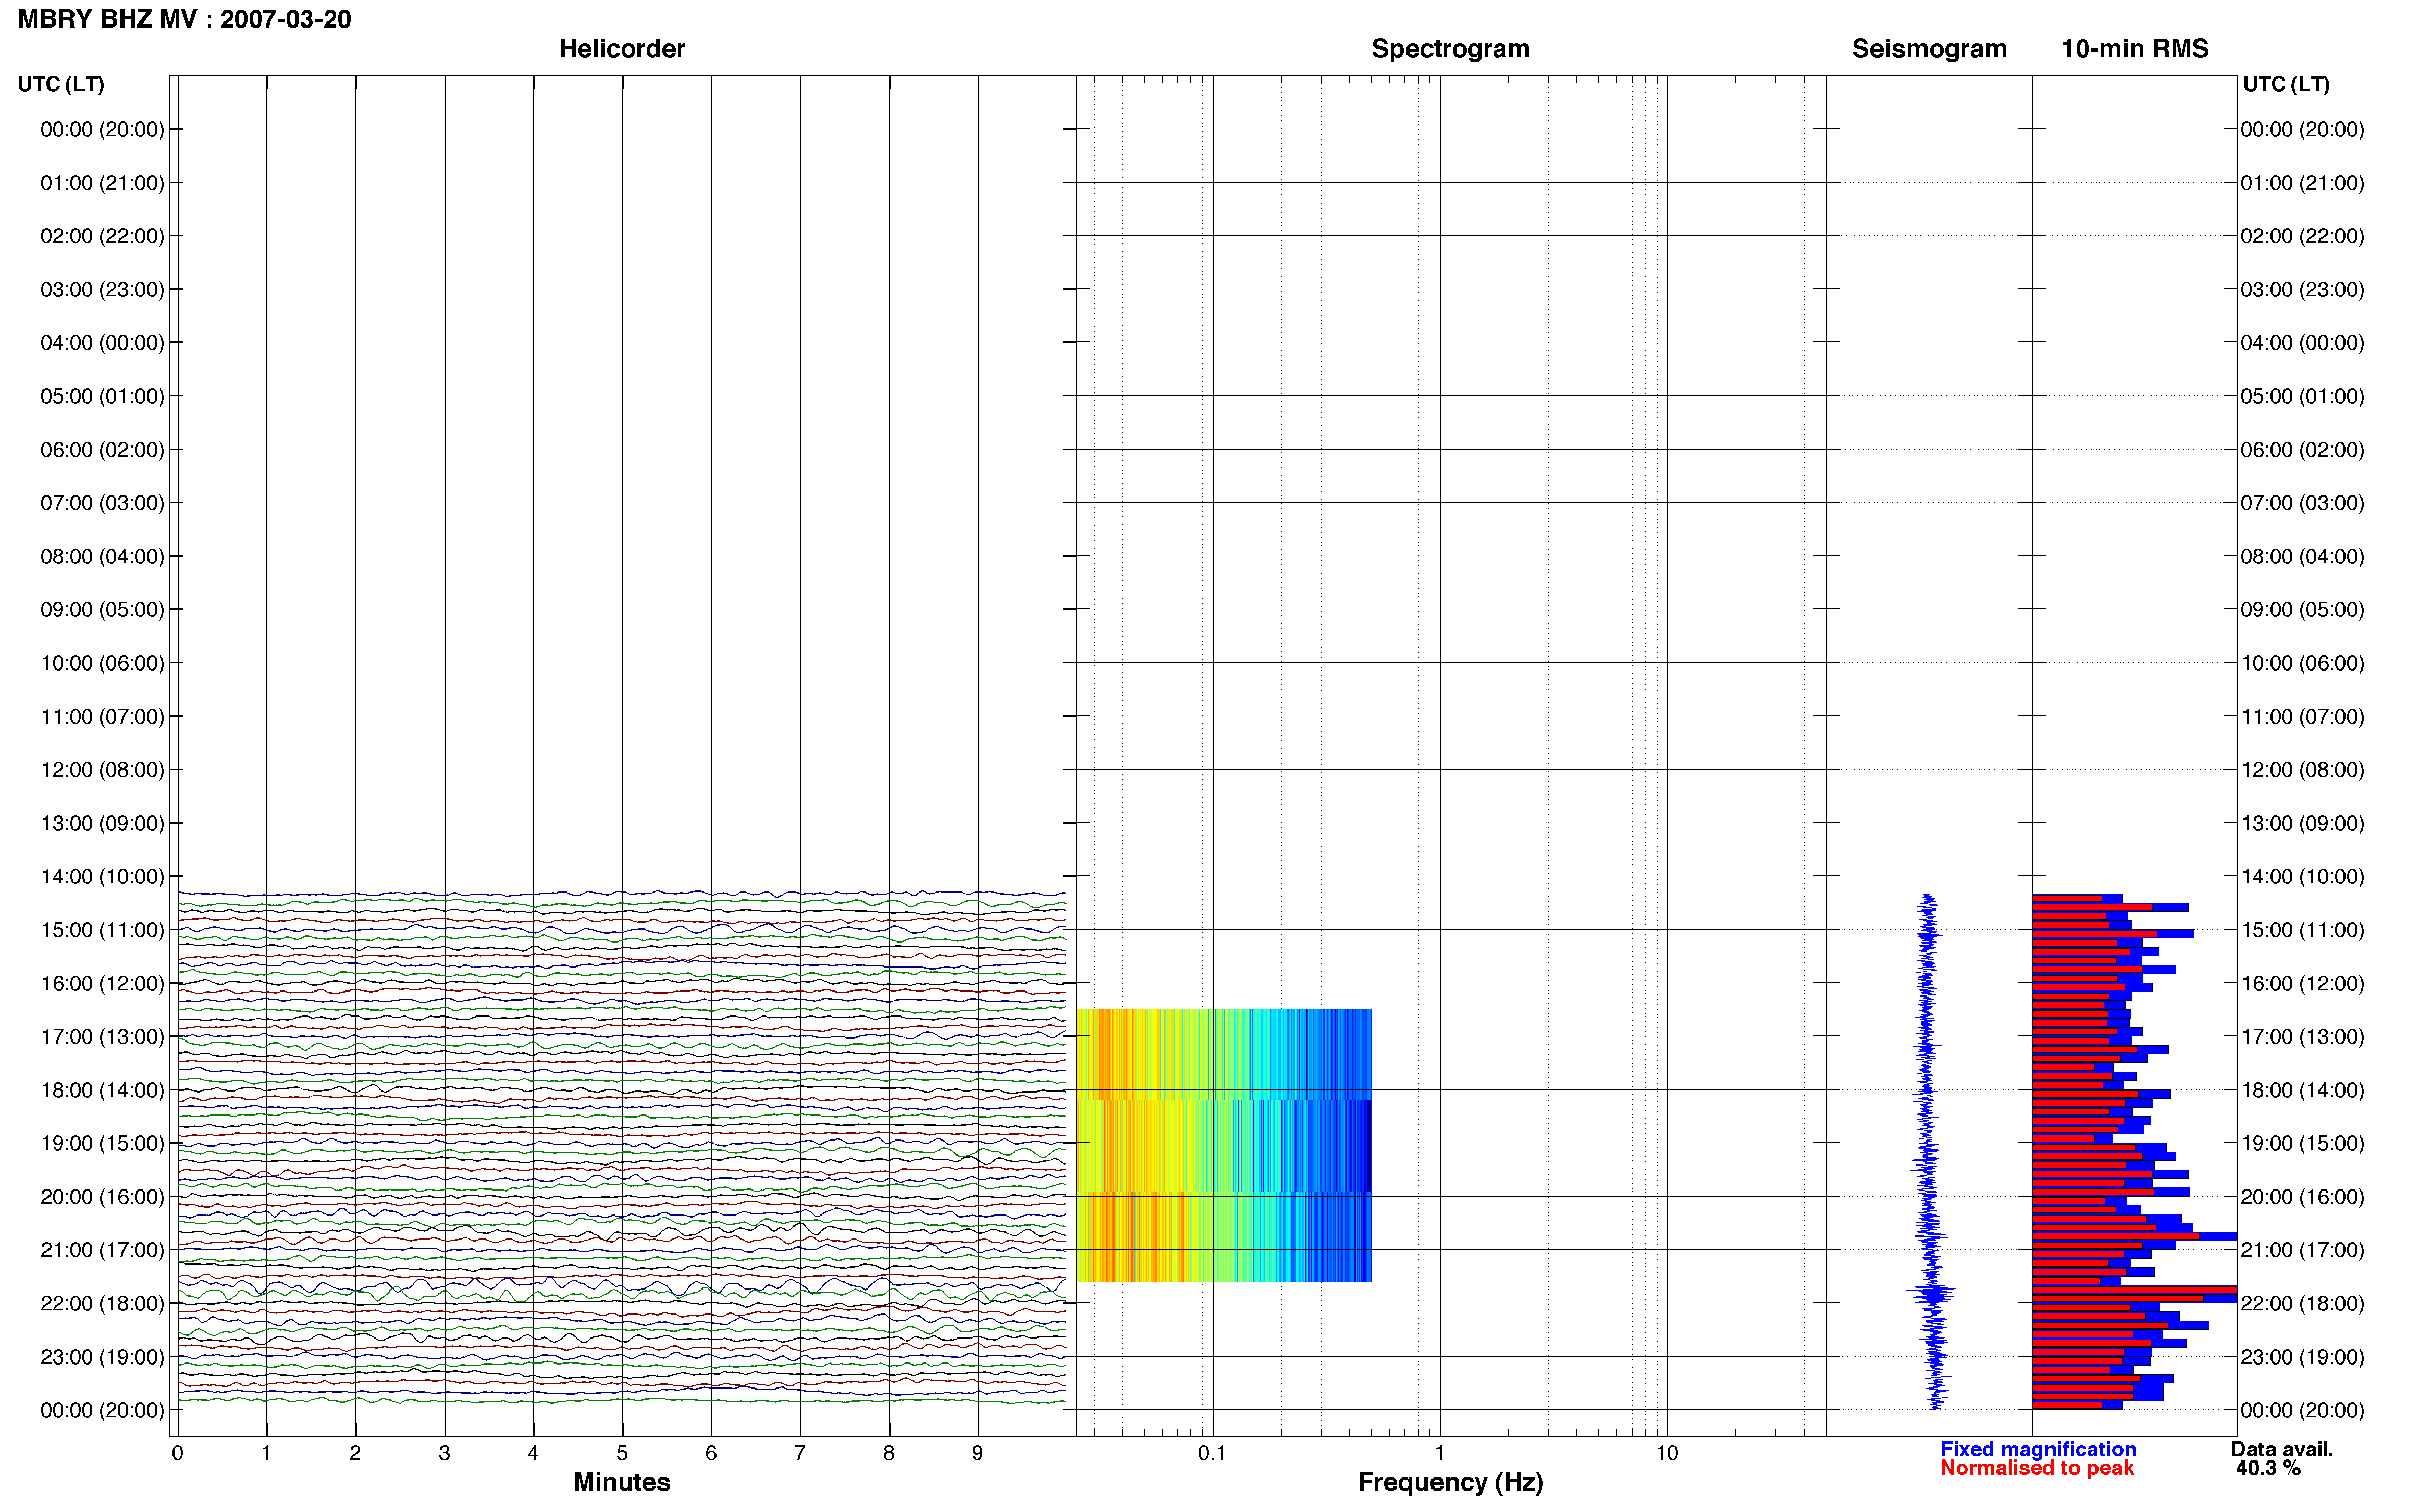Click the left '12:00 (08:00)' time label
The image size is (2419, 1512).
[x=103, y=770]
